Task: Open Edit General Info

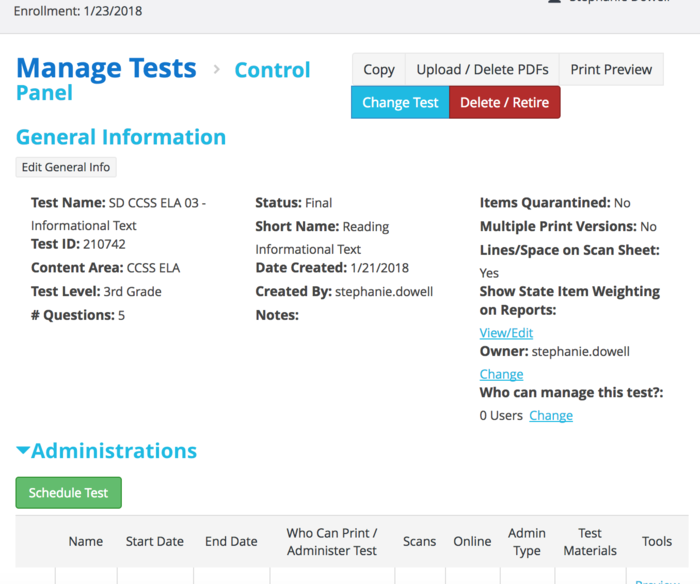Action: pyautogui.click(x=66, y=167)
